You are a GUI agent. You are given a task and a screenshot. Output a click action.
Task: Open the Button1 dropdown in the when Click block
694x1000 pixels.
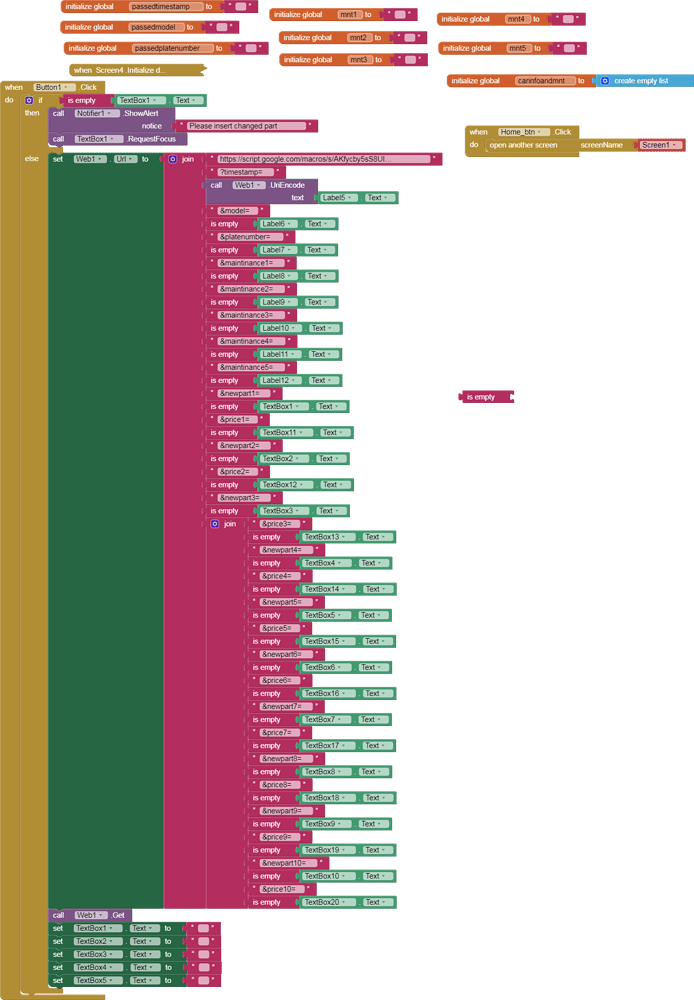pyautogui.click(x=54, y=88)
